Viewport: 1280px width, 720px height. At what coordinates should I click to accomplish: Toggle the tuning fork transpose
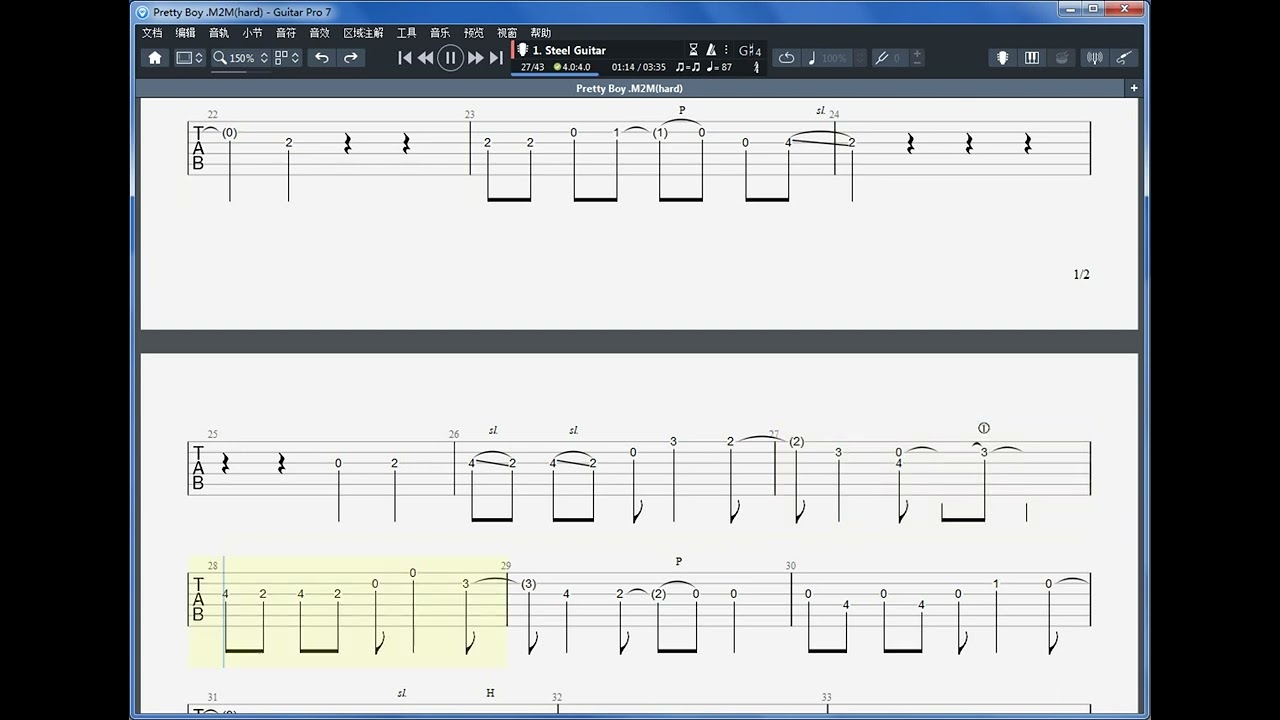[881, 58]
